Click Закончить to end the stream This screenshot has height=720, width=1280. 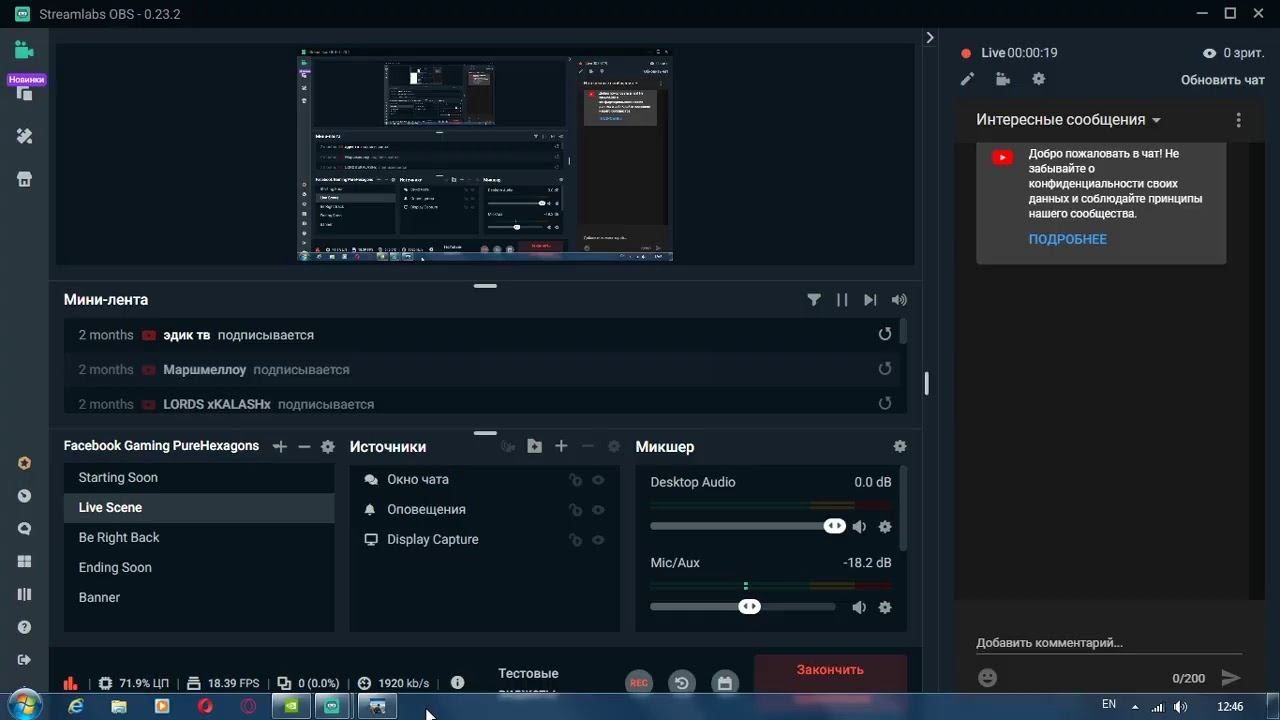(830, 670)
